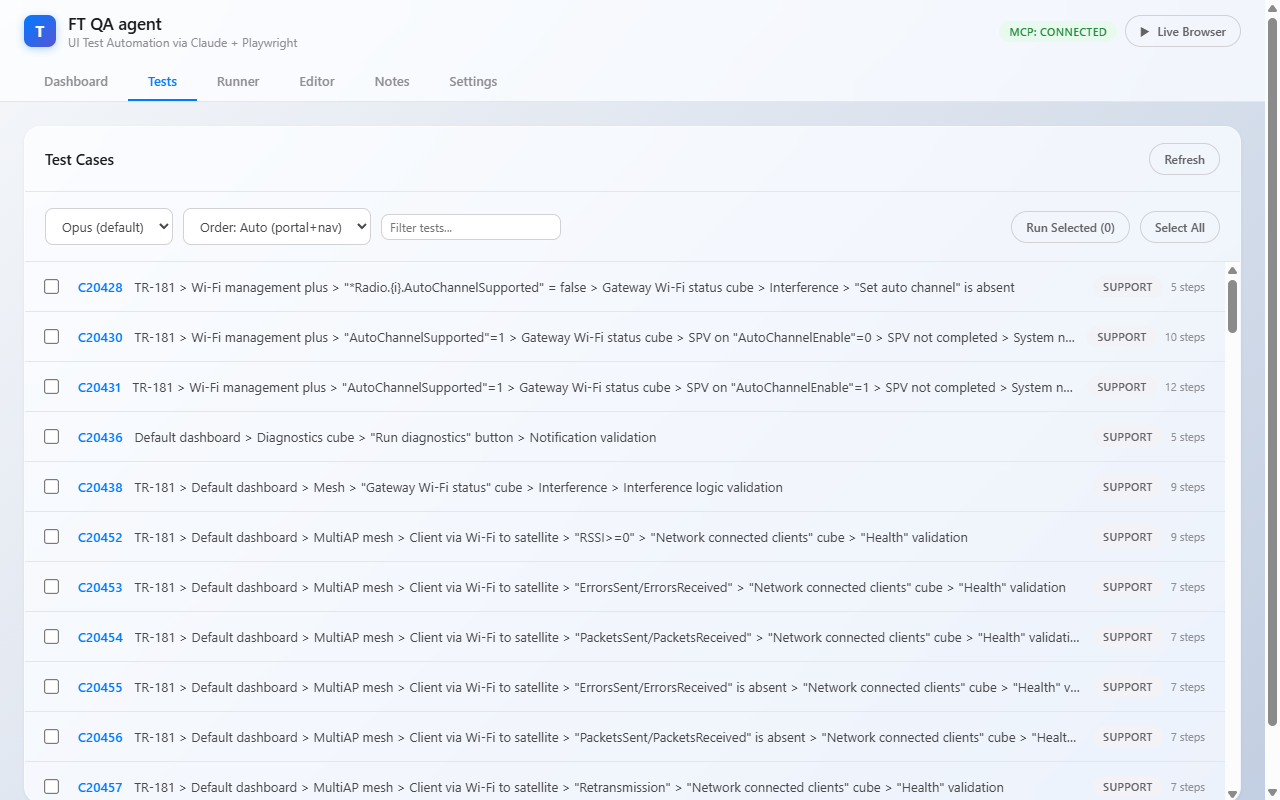This screenshot has width=1280, height=800.
Task: Open the Order: Auto (portal+nav) dropdown
Action: coord(277,227)
